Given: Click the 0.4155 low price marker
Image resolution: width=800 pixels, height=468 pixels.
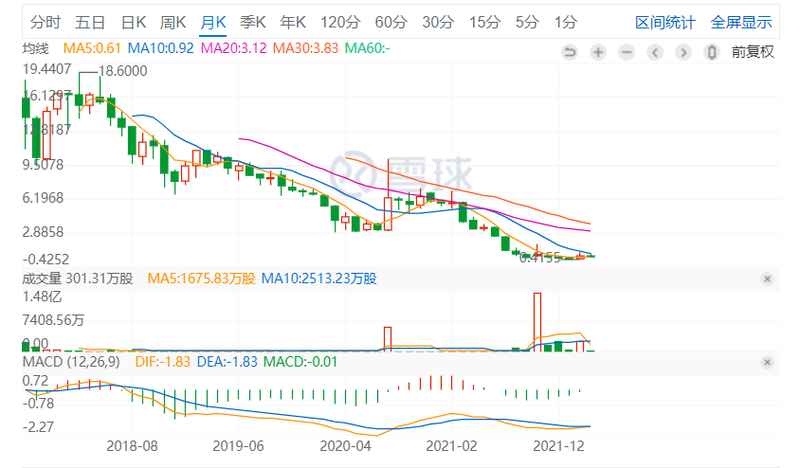Looking at the screenshot, I should pos(540,258).
